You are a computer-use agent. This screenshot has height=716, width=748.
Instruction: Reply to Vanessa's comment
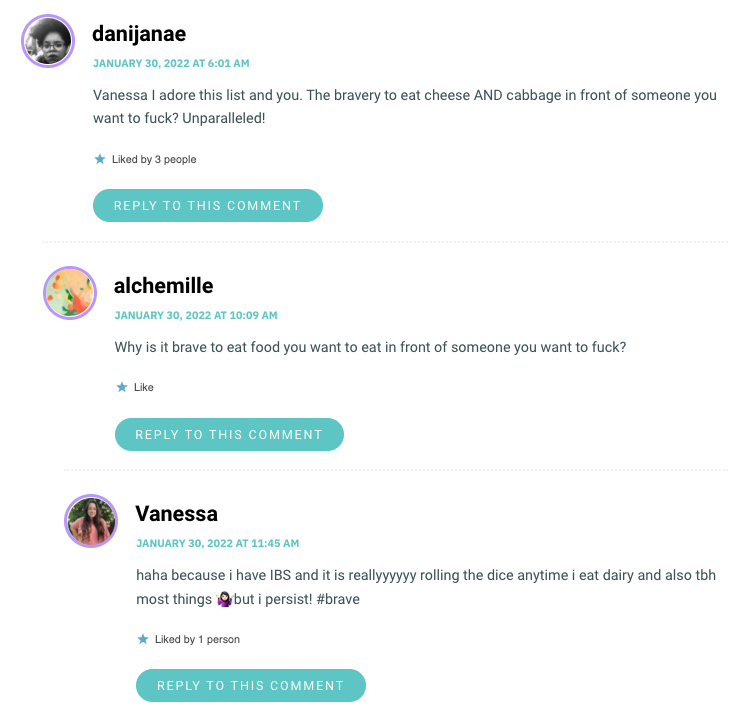coord(251,685)
